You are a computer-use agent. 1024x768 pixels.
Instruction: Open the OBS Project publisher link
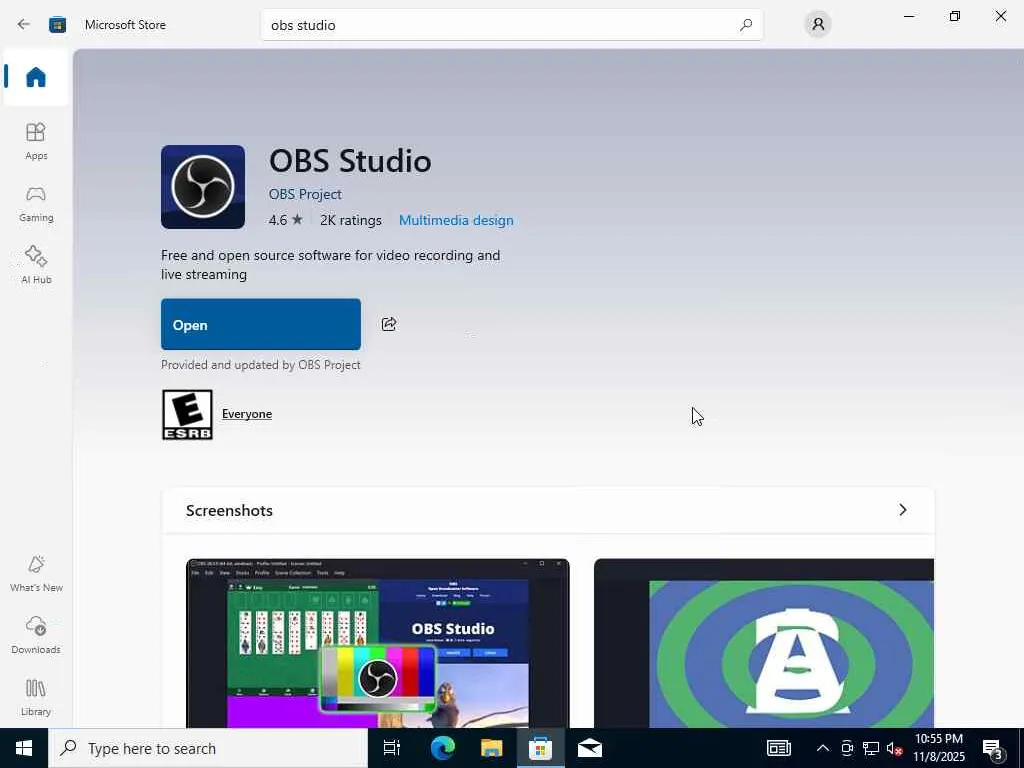[x=305, y=194]
